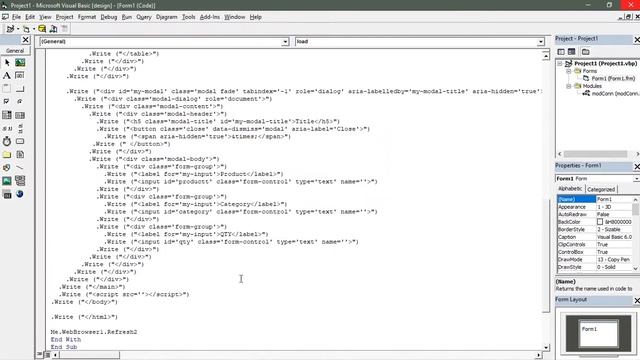Open the Add Form dropdown arrow
The width and height of the screenshot is (640, 360).
(x=33, y=29)
